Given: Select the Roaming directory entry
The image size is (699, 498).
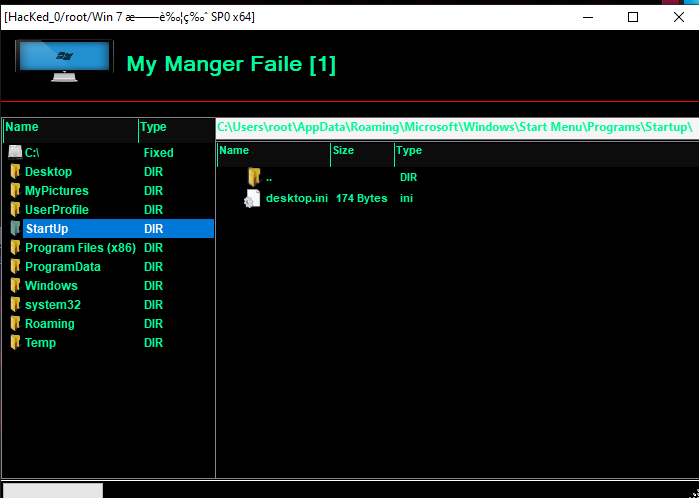Looking at the screenshot, I should pos(49,324).
